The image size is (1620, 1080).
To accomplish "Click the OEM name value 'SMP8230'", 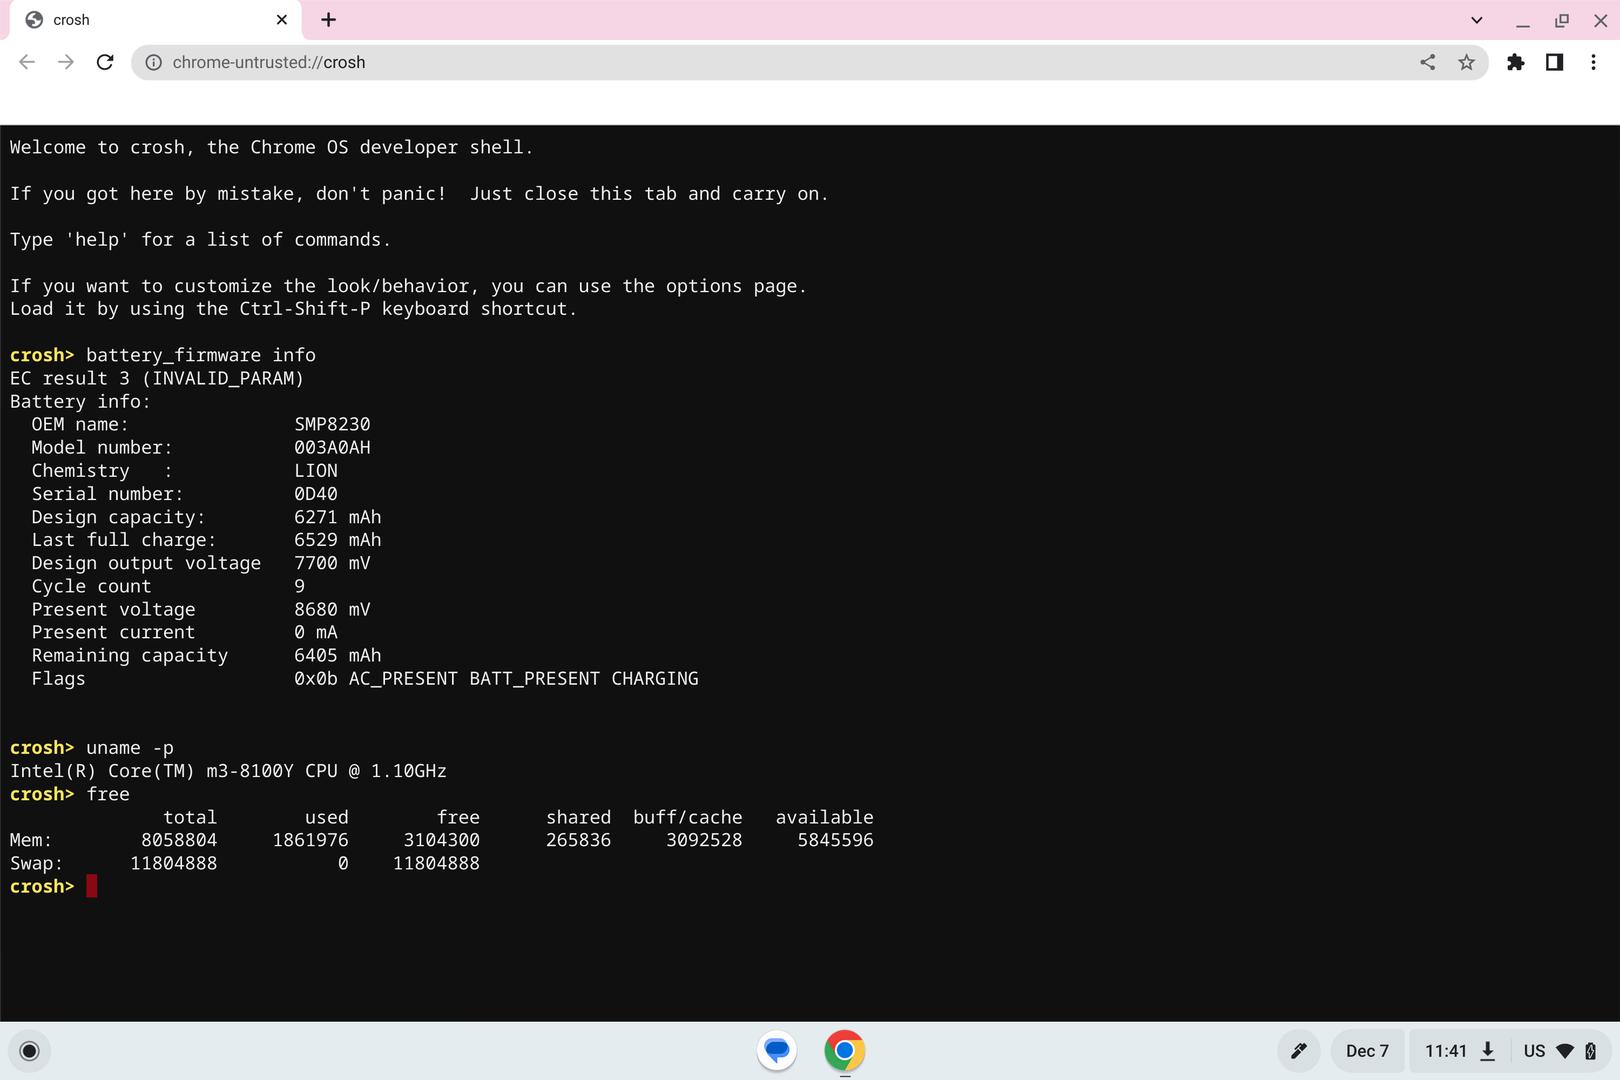I will 332,424.
